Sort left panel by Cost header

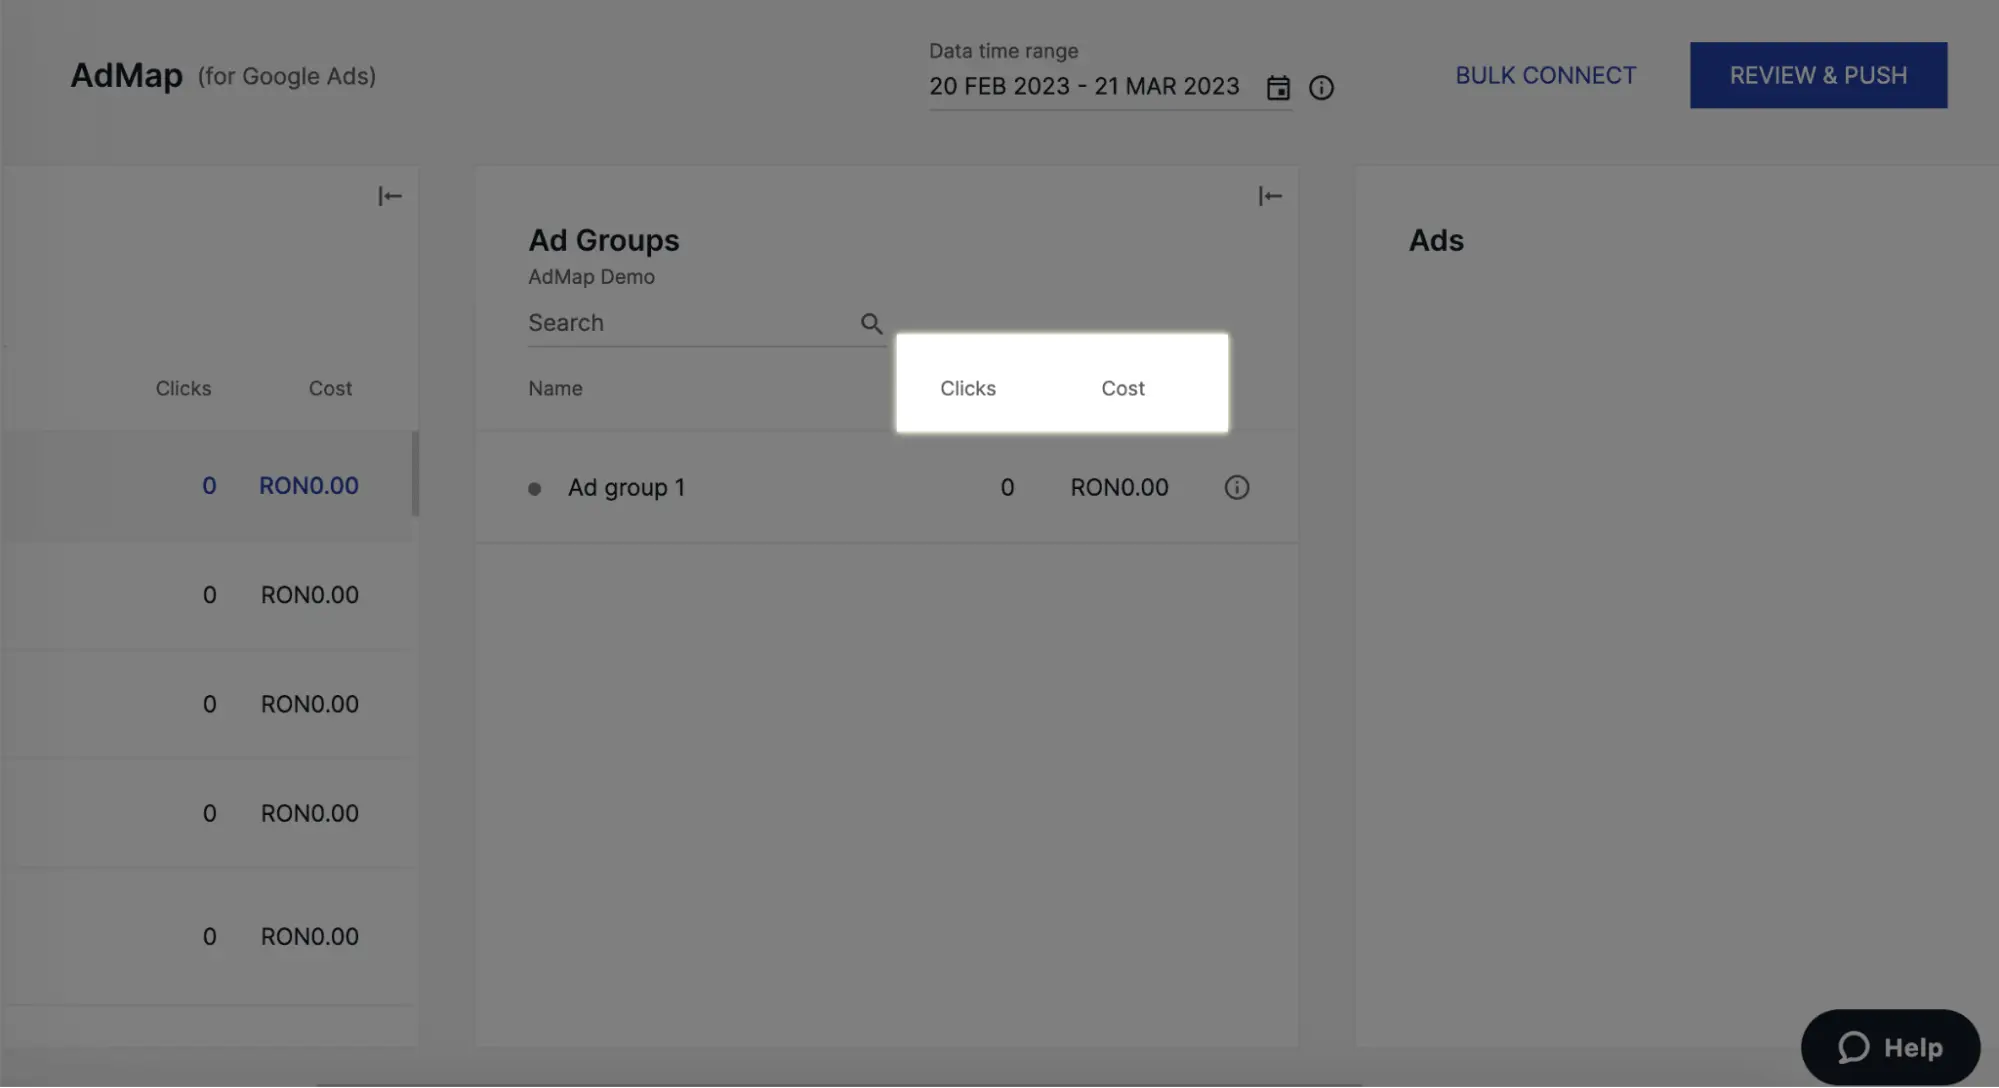pyautogui.click(x=330, y=388)
